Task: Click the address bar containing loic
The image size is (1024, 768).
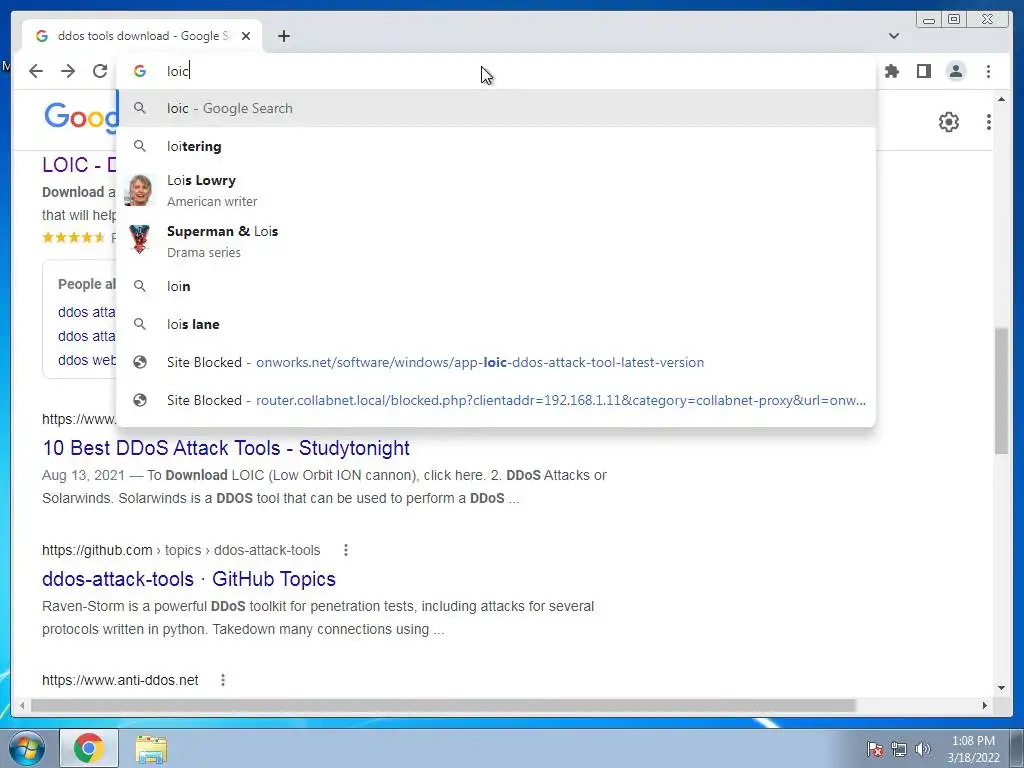Action: point(496,71)
